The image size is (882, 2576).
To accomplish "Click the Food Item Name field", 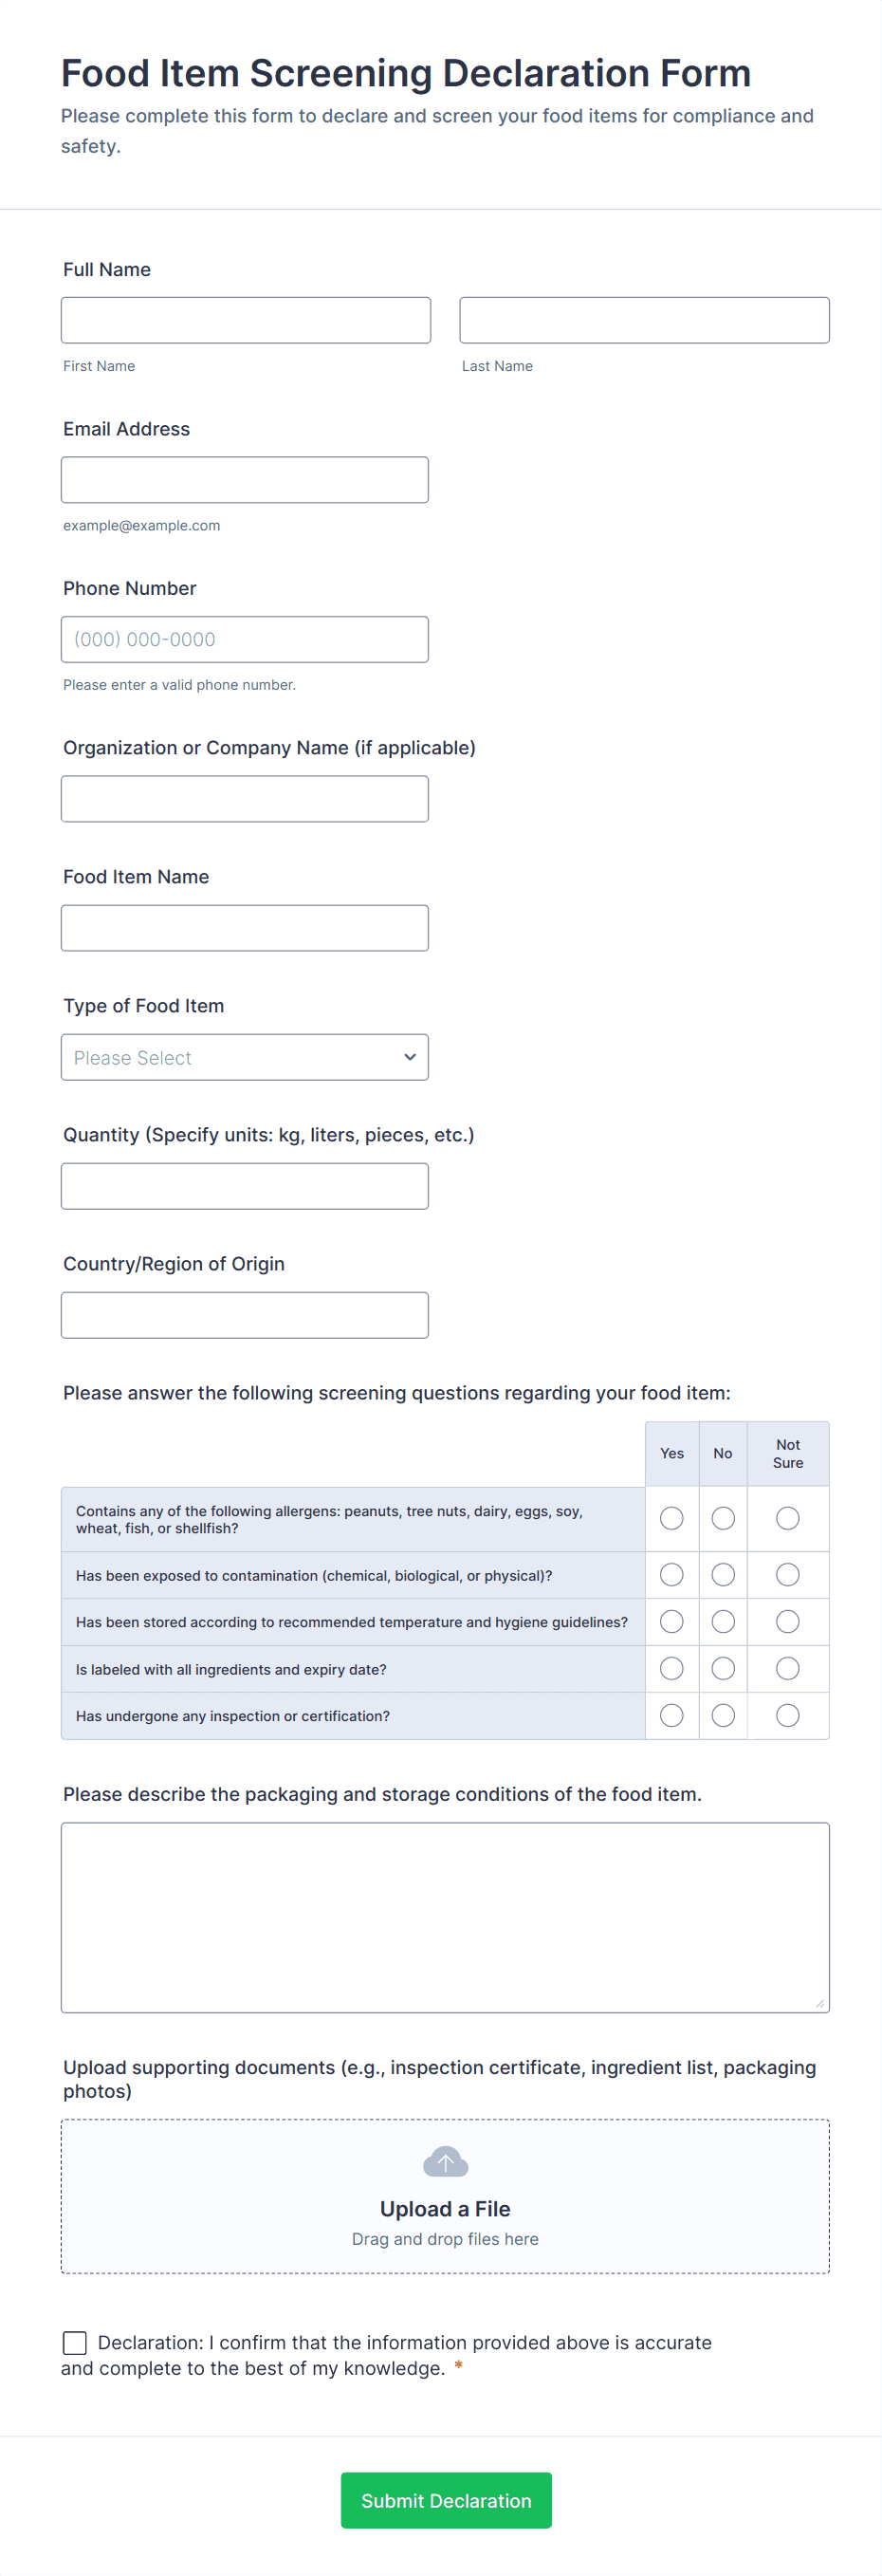I will pyautogui.click(x=245, y=928).
